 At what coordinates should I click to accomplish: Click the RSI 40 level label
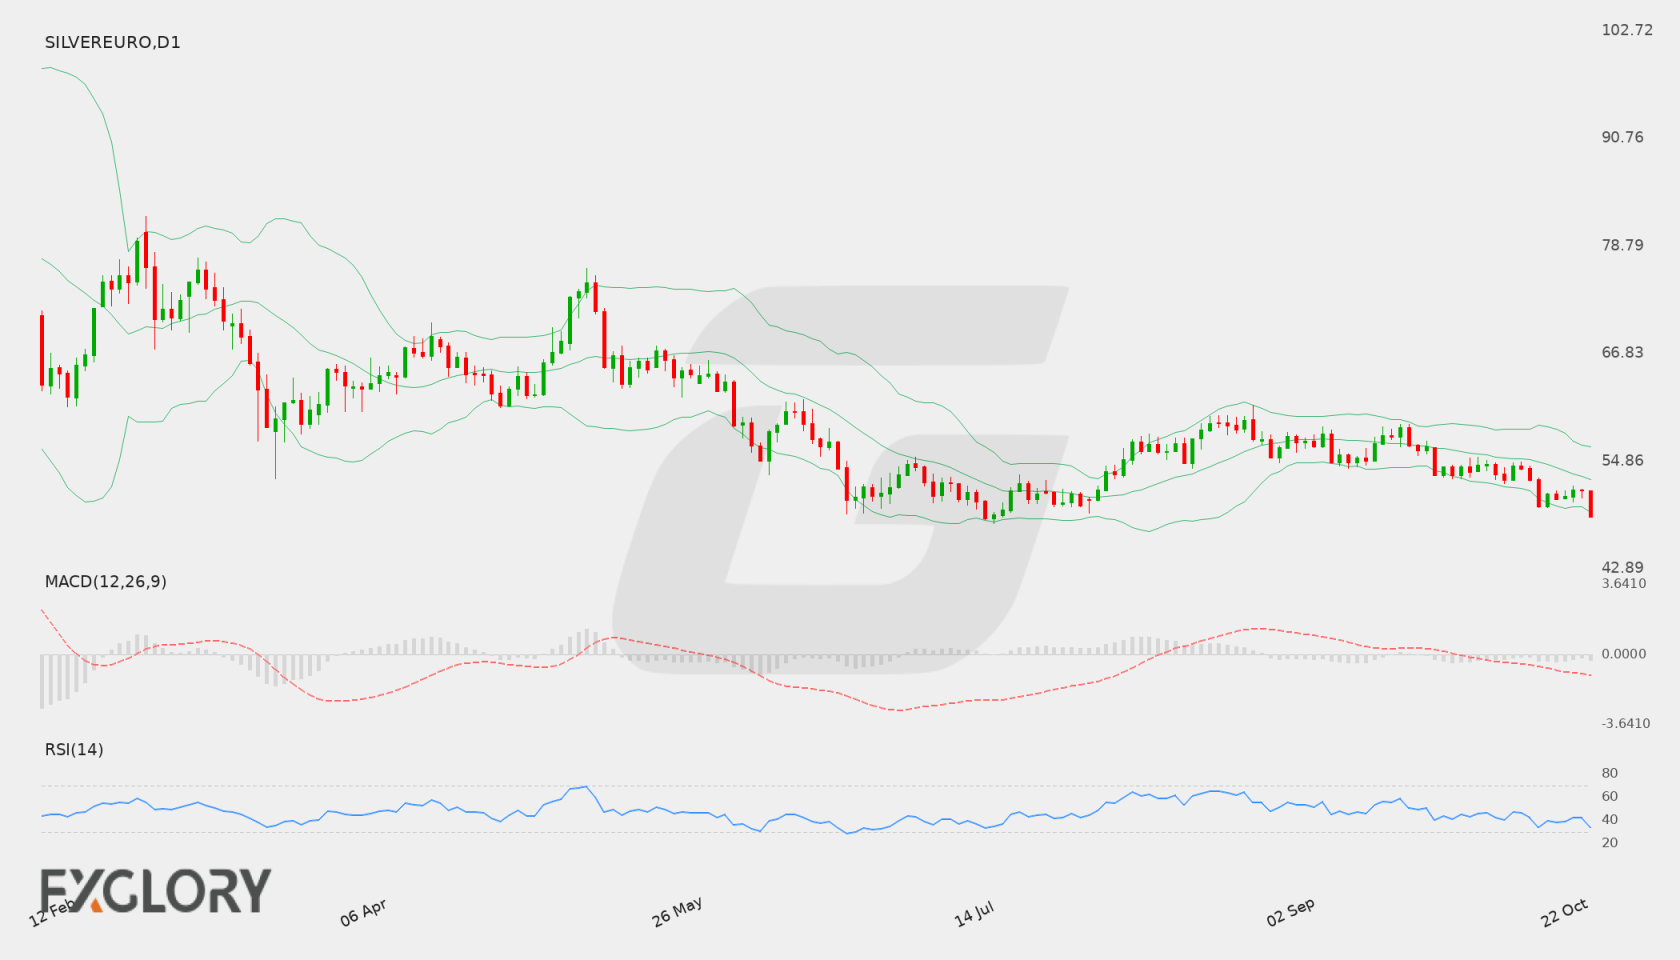1609,819
